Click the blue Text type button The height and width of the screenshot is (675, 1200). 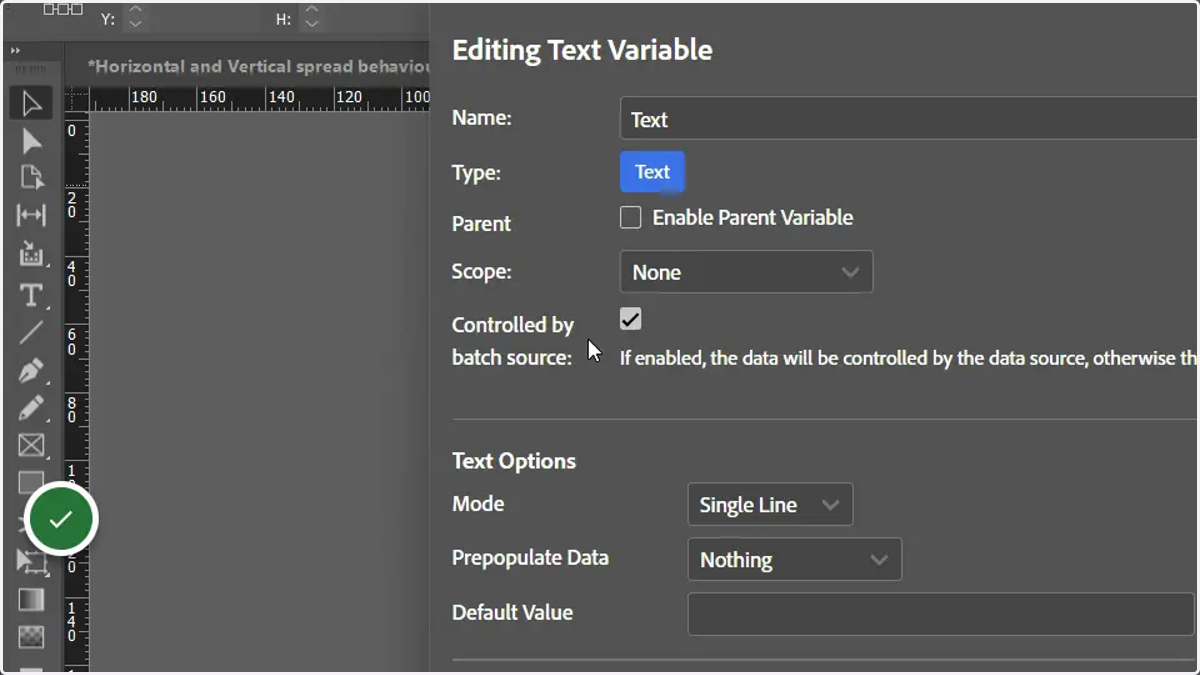coord(652,172)
